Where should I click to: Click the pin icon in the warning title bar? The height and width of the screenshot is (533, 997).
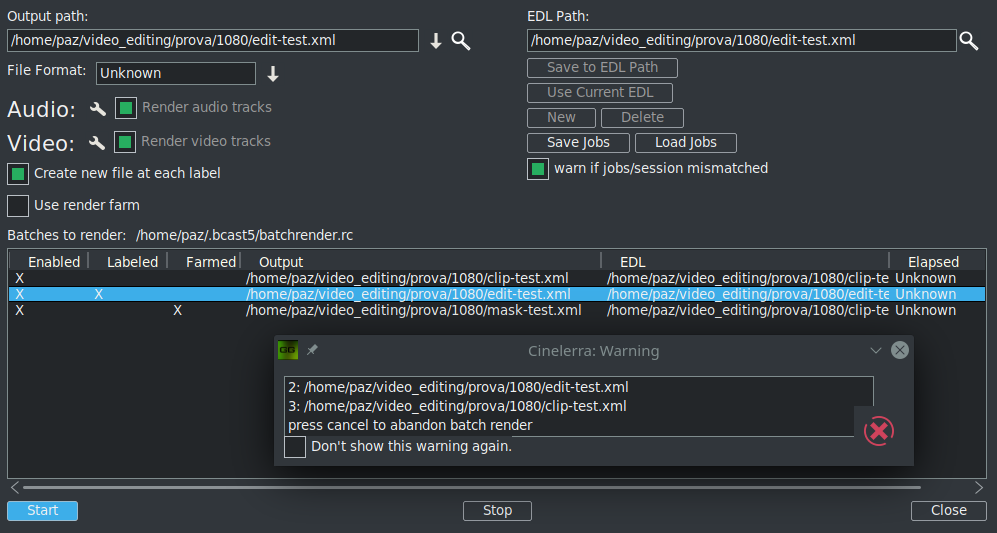click(312, 350)
